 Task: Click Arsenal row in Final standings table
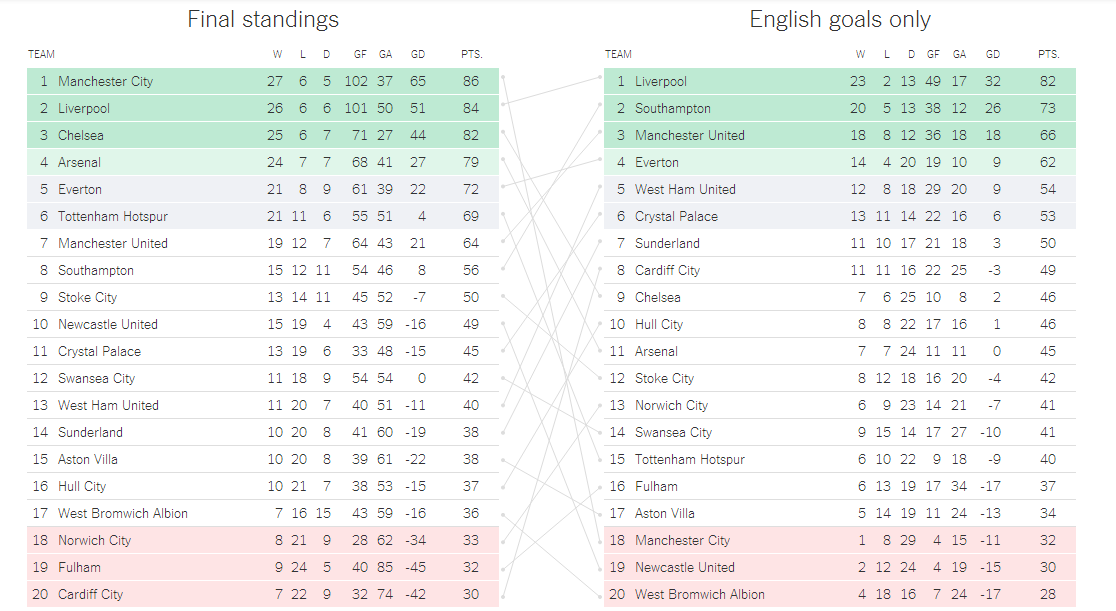point(263,162)
